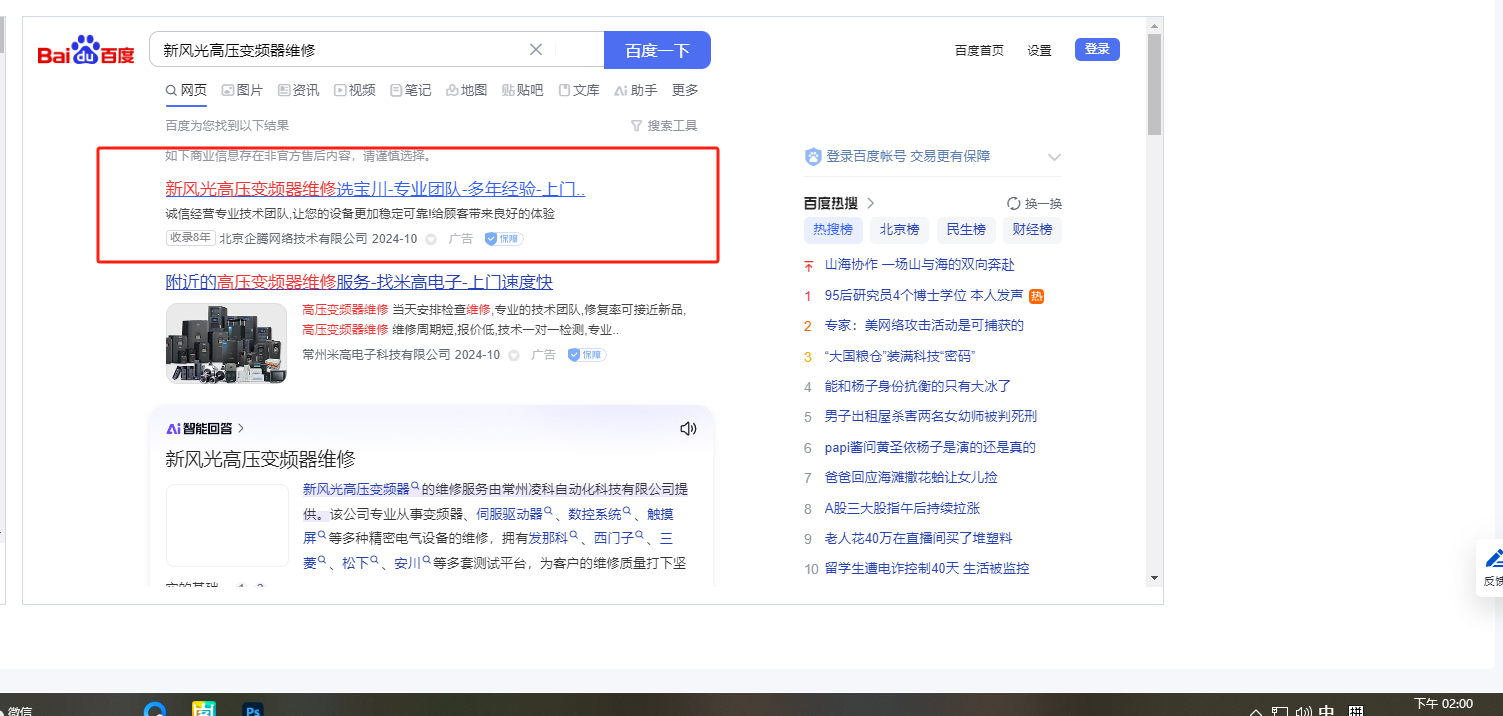Viewport: 1503px width, 716px height.
Task: Switch to the 图片 search tab
Action: (242, 90)
